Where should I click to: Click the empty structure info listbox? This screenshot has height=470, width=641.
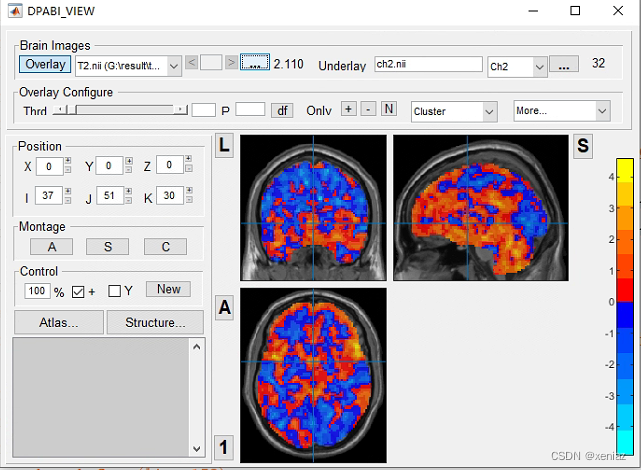101,397
